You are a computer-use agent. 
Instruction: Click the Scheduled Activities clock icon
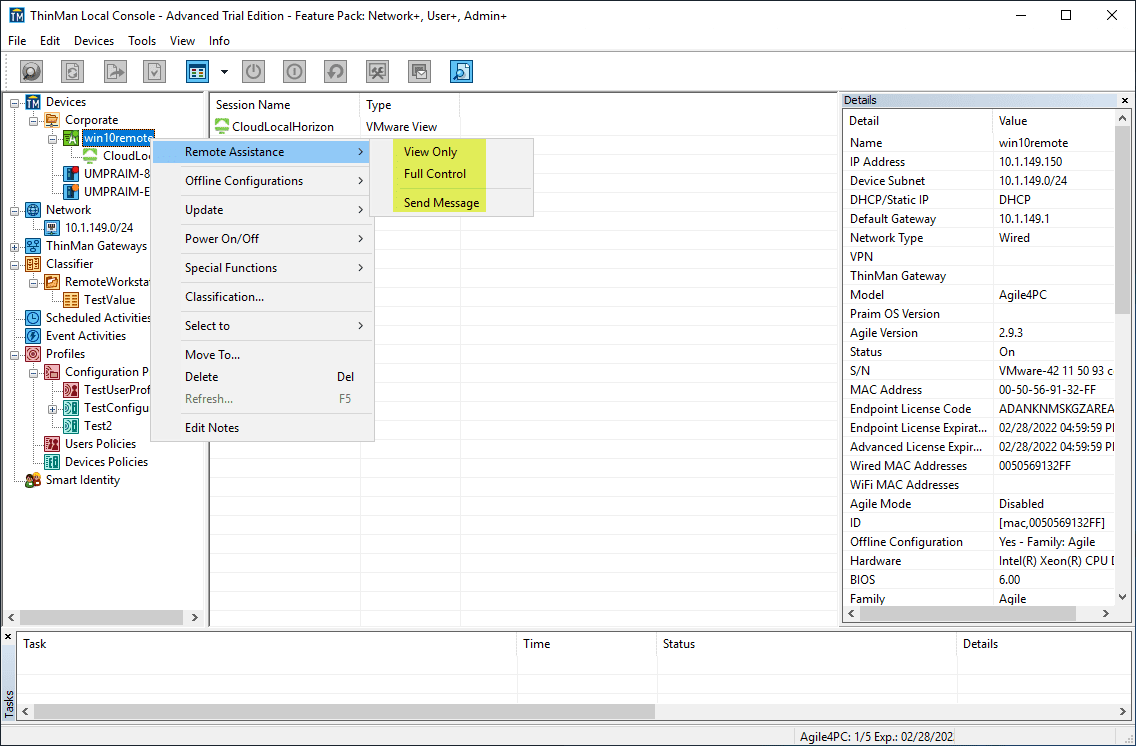[33, 318]
